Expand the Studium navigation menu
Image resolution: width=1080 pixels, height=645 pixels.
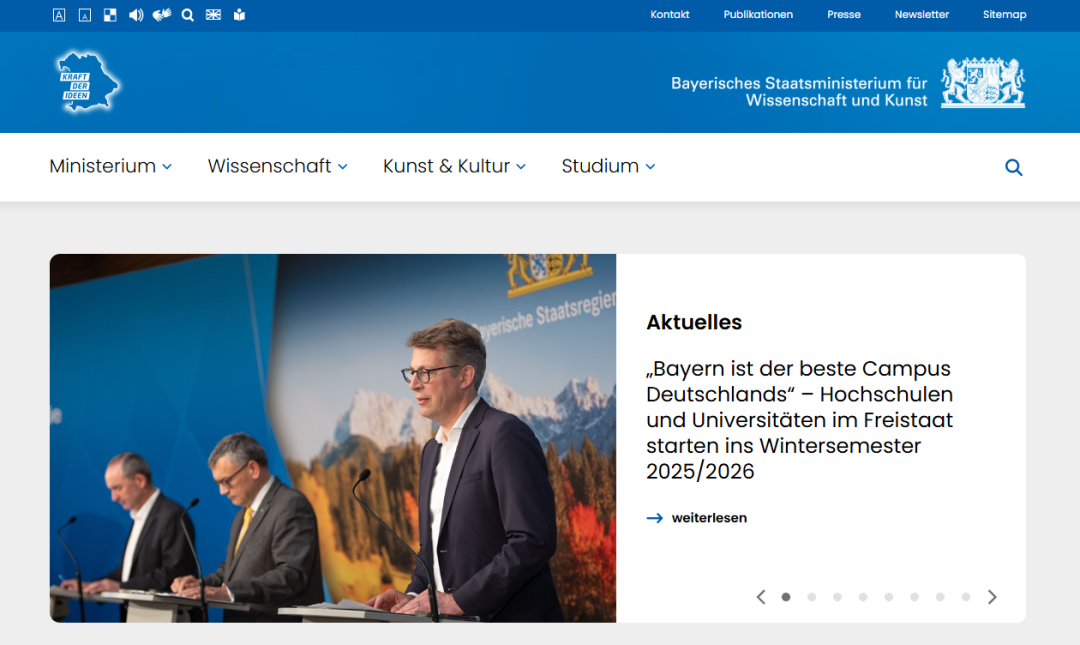point(608,167)
